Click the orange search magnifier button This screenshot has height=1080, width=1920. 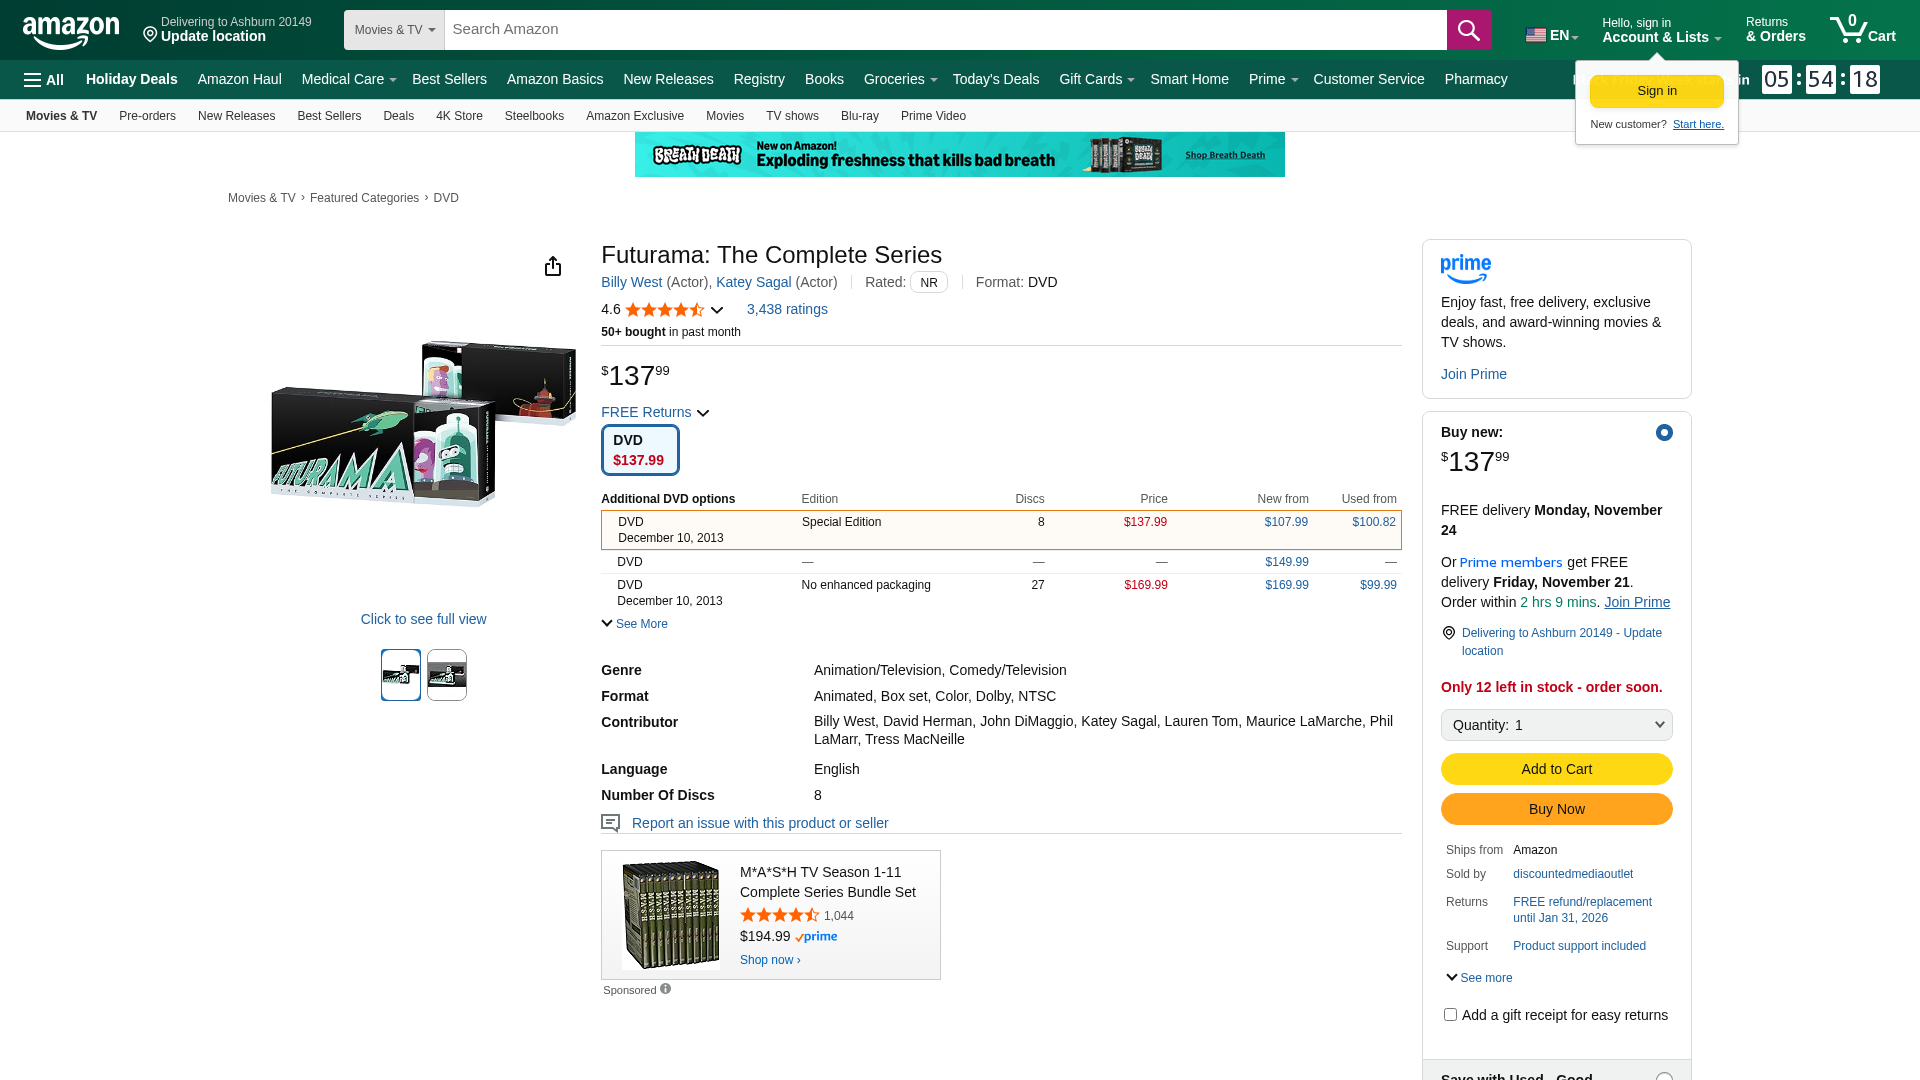[1468, 30]
